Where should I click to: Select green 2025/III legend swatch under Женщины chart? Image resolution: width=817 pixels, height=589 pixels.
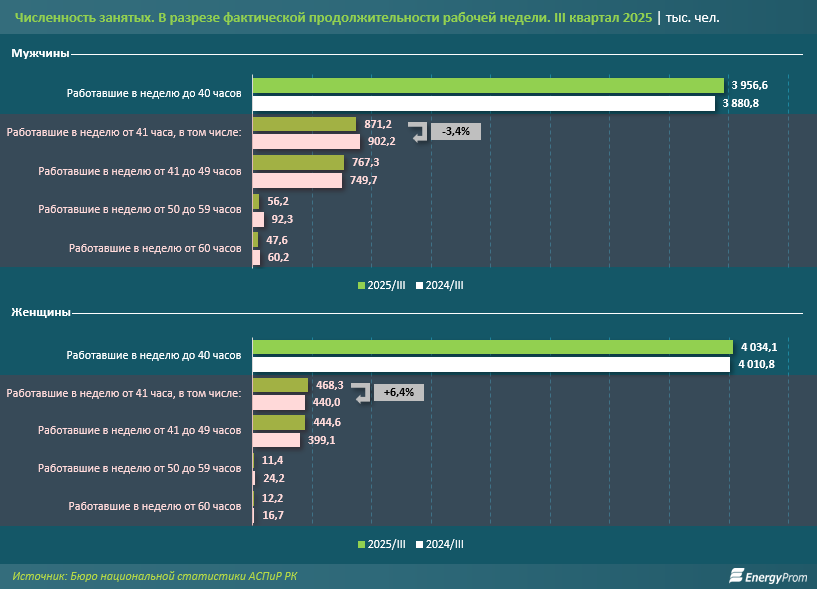(x=361, y=544)
